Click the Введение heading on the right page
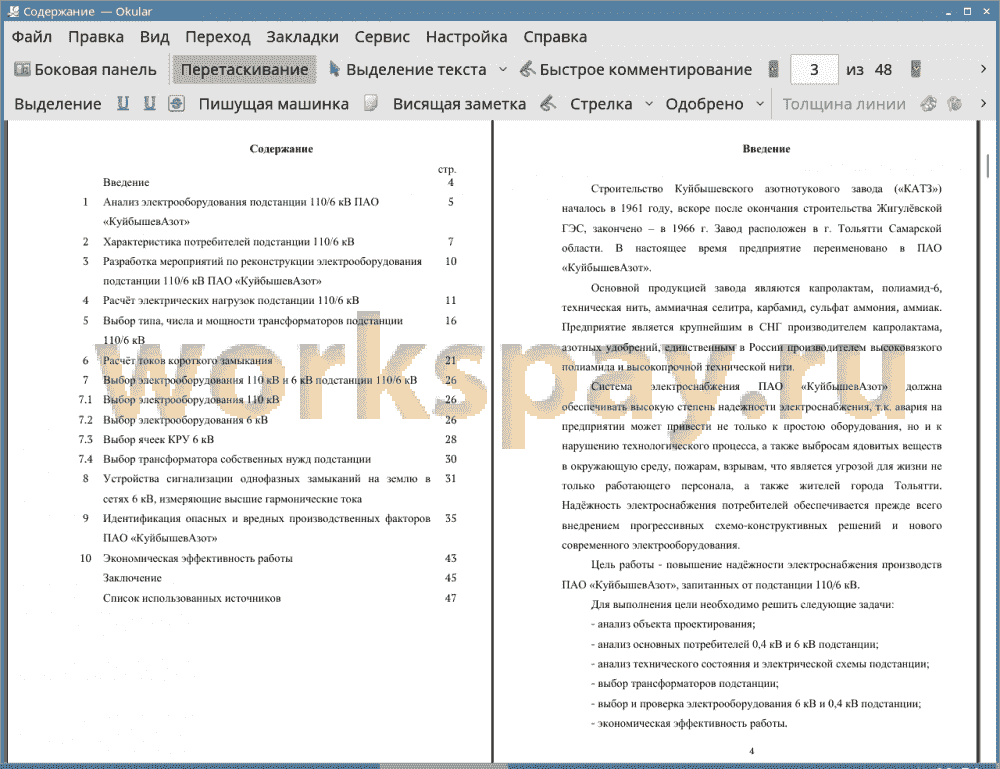 click(x=766, y=149)
